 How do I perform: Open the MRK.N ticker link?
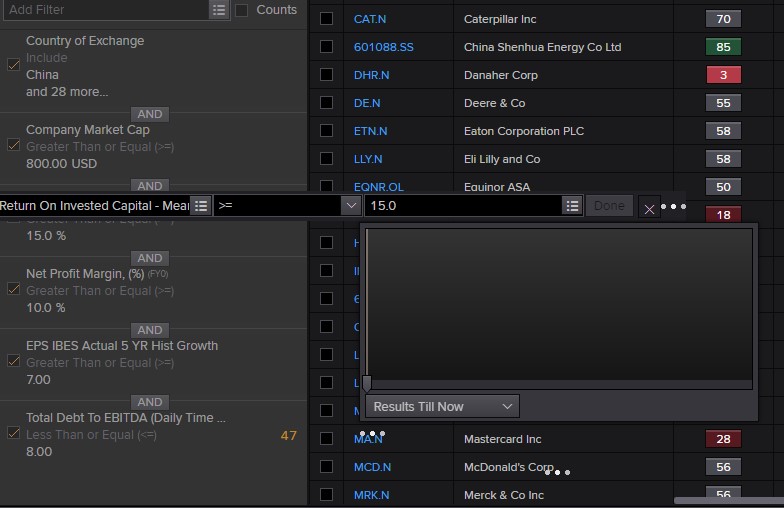click(x=372, y=495)
